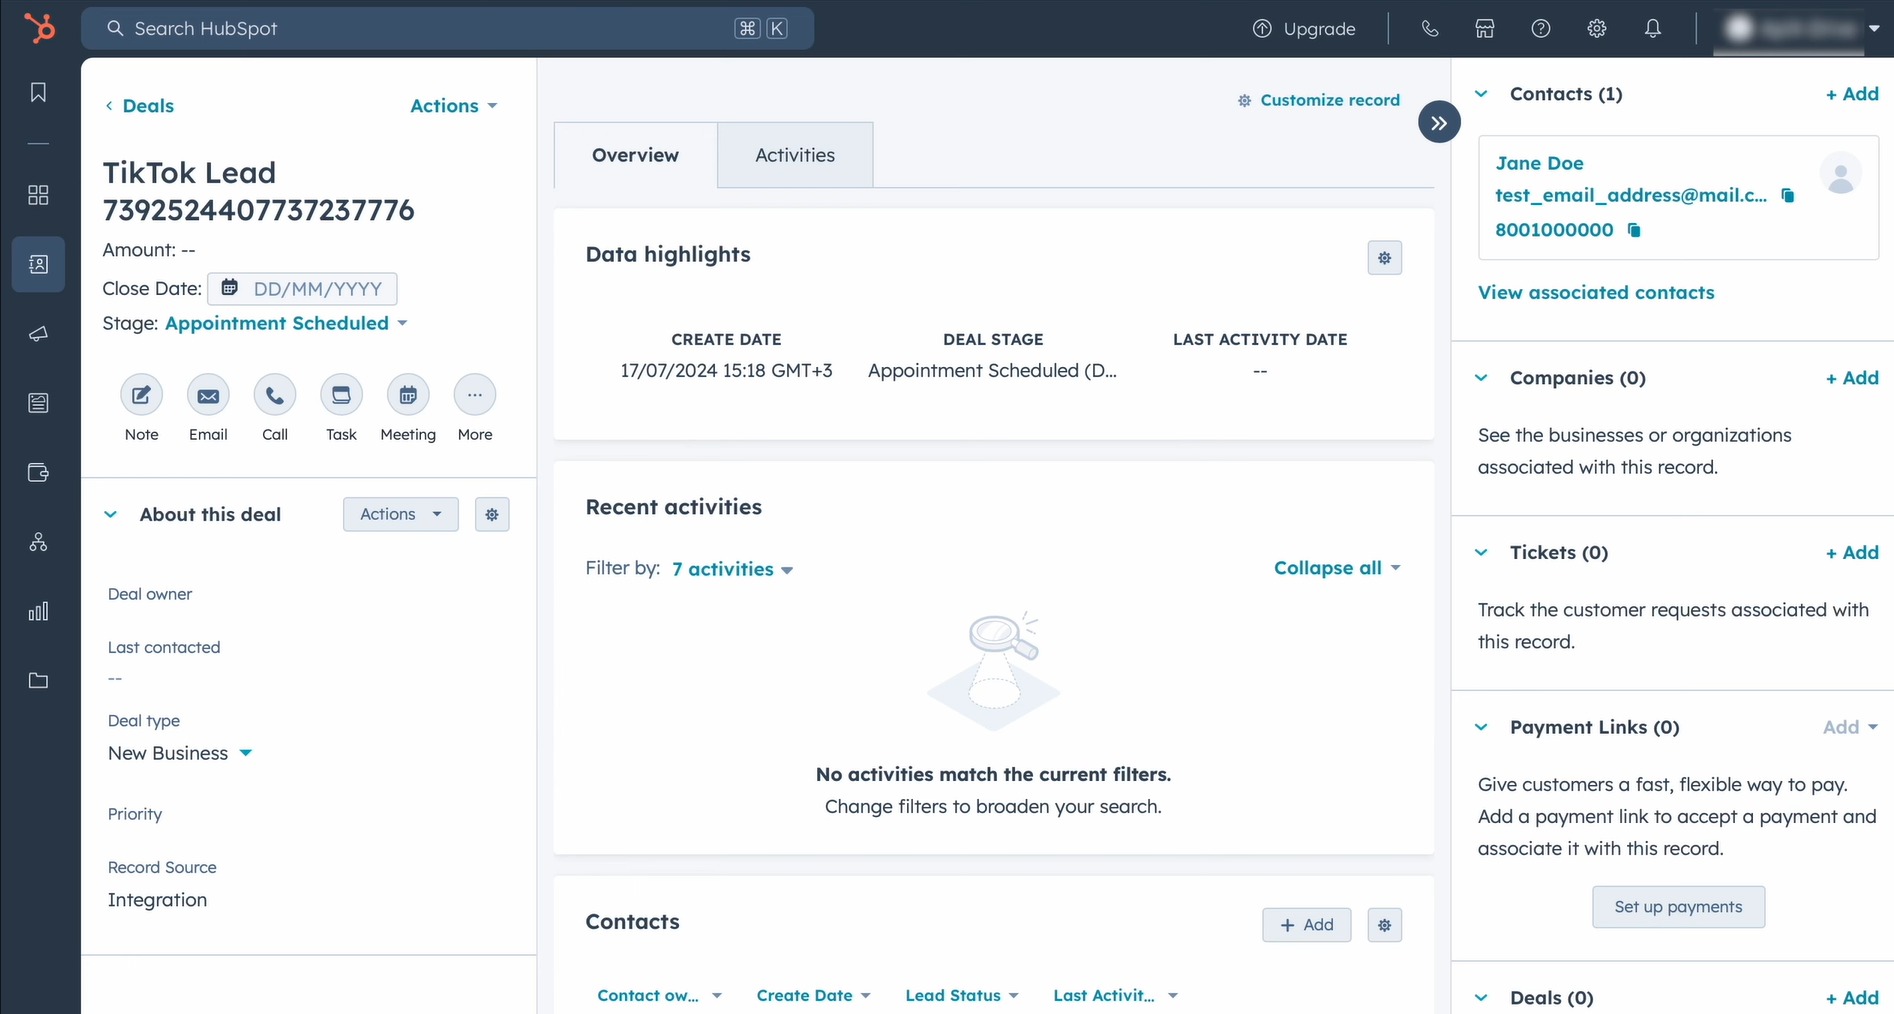The height and width of the screenshot is (1014, 1894).
Task: Open Data highlights settings gear
Action: point(1385,258)
